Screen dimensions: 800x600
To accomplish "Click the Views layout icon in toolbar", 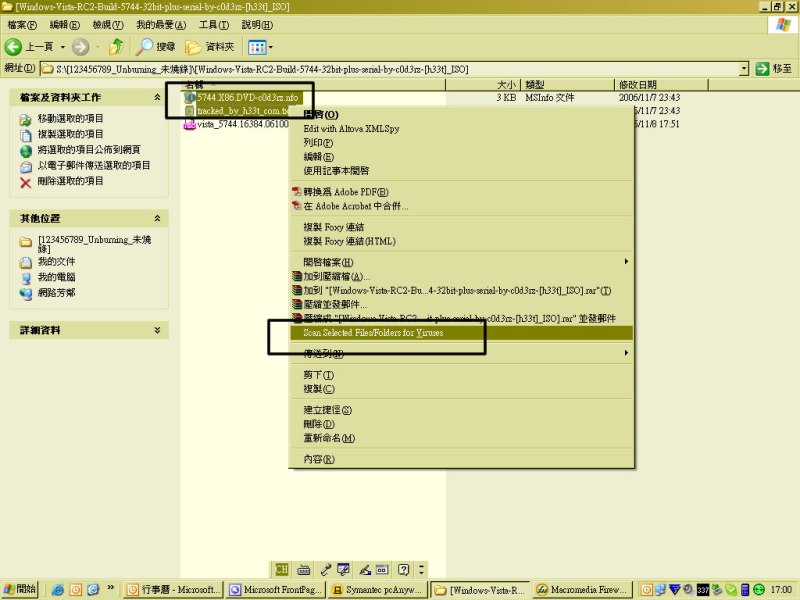I will coord(257,47).
